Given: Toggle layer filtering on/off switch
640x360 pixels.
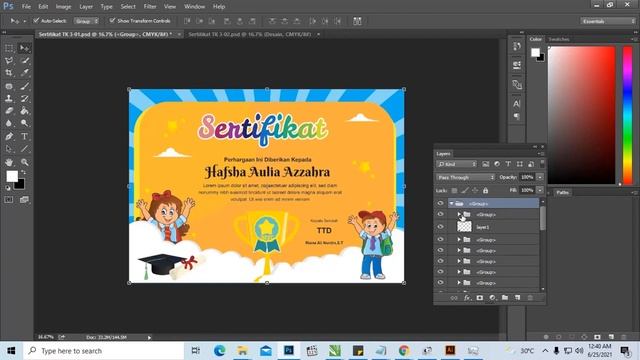Looking at the screenshot, I should (x=542, y=163).
